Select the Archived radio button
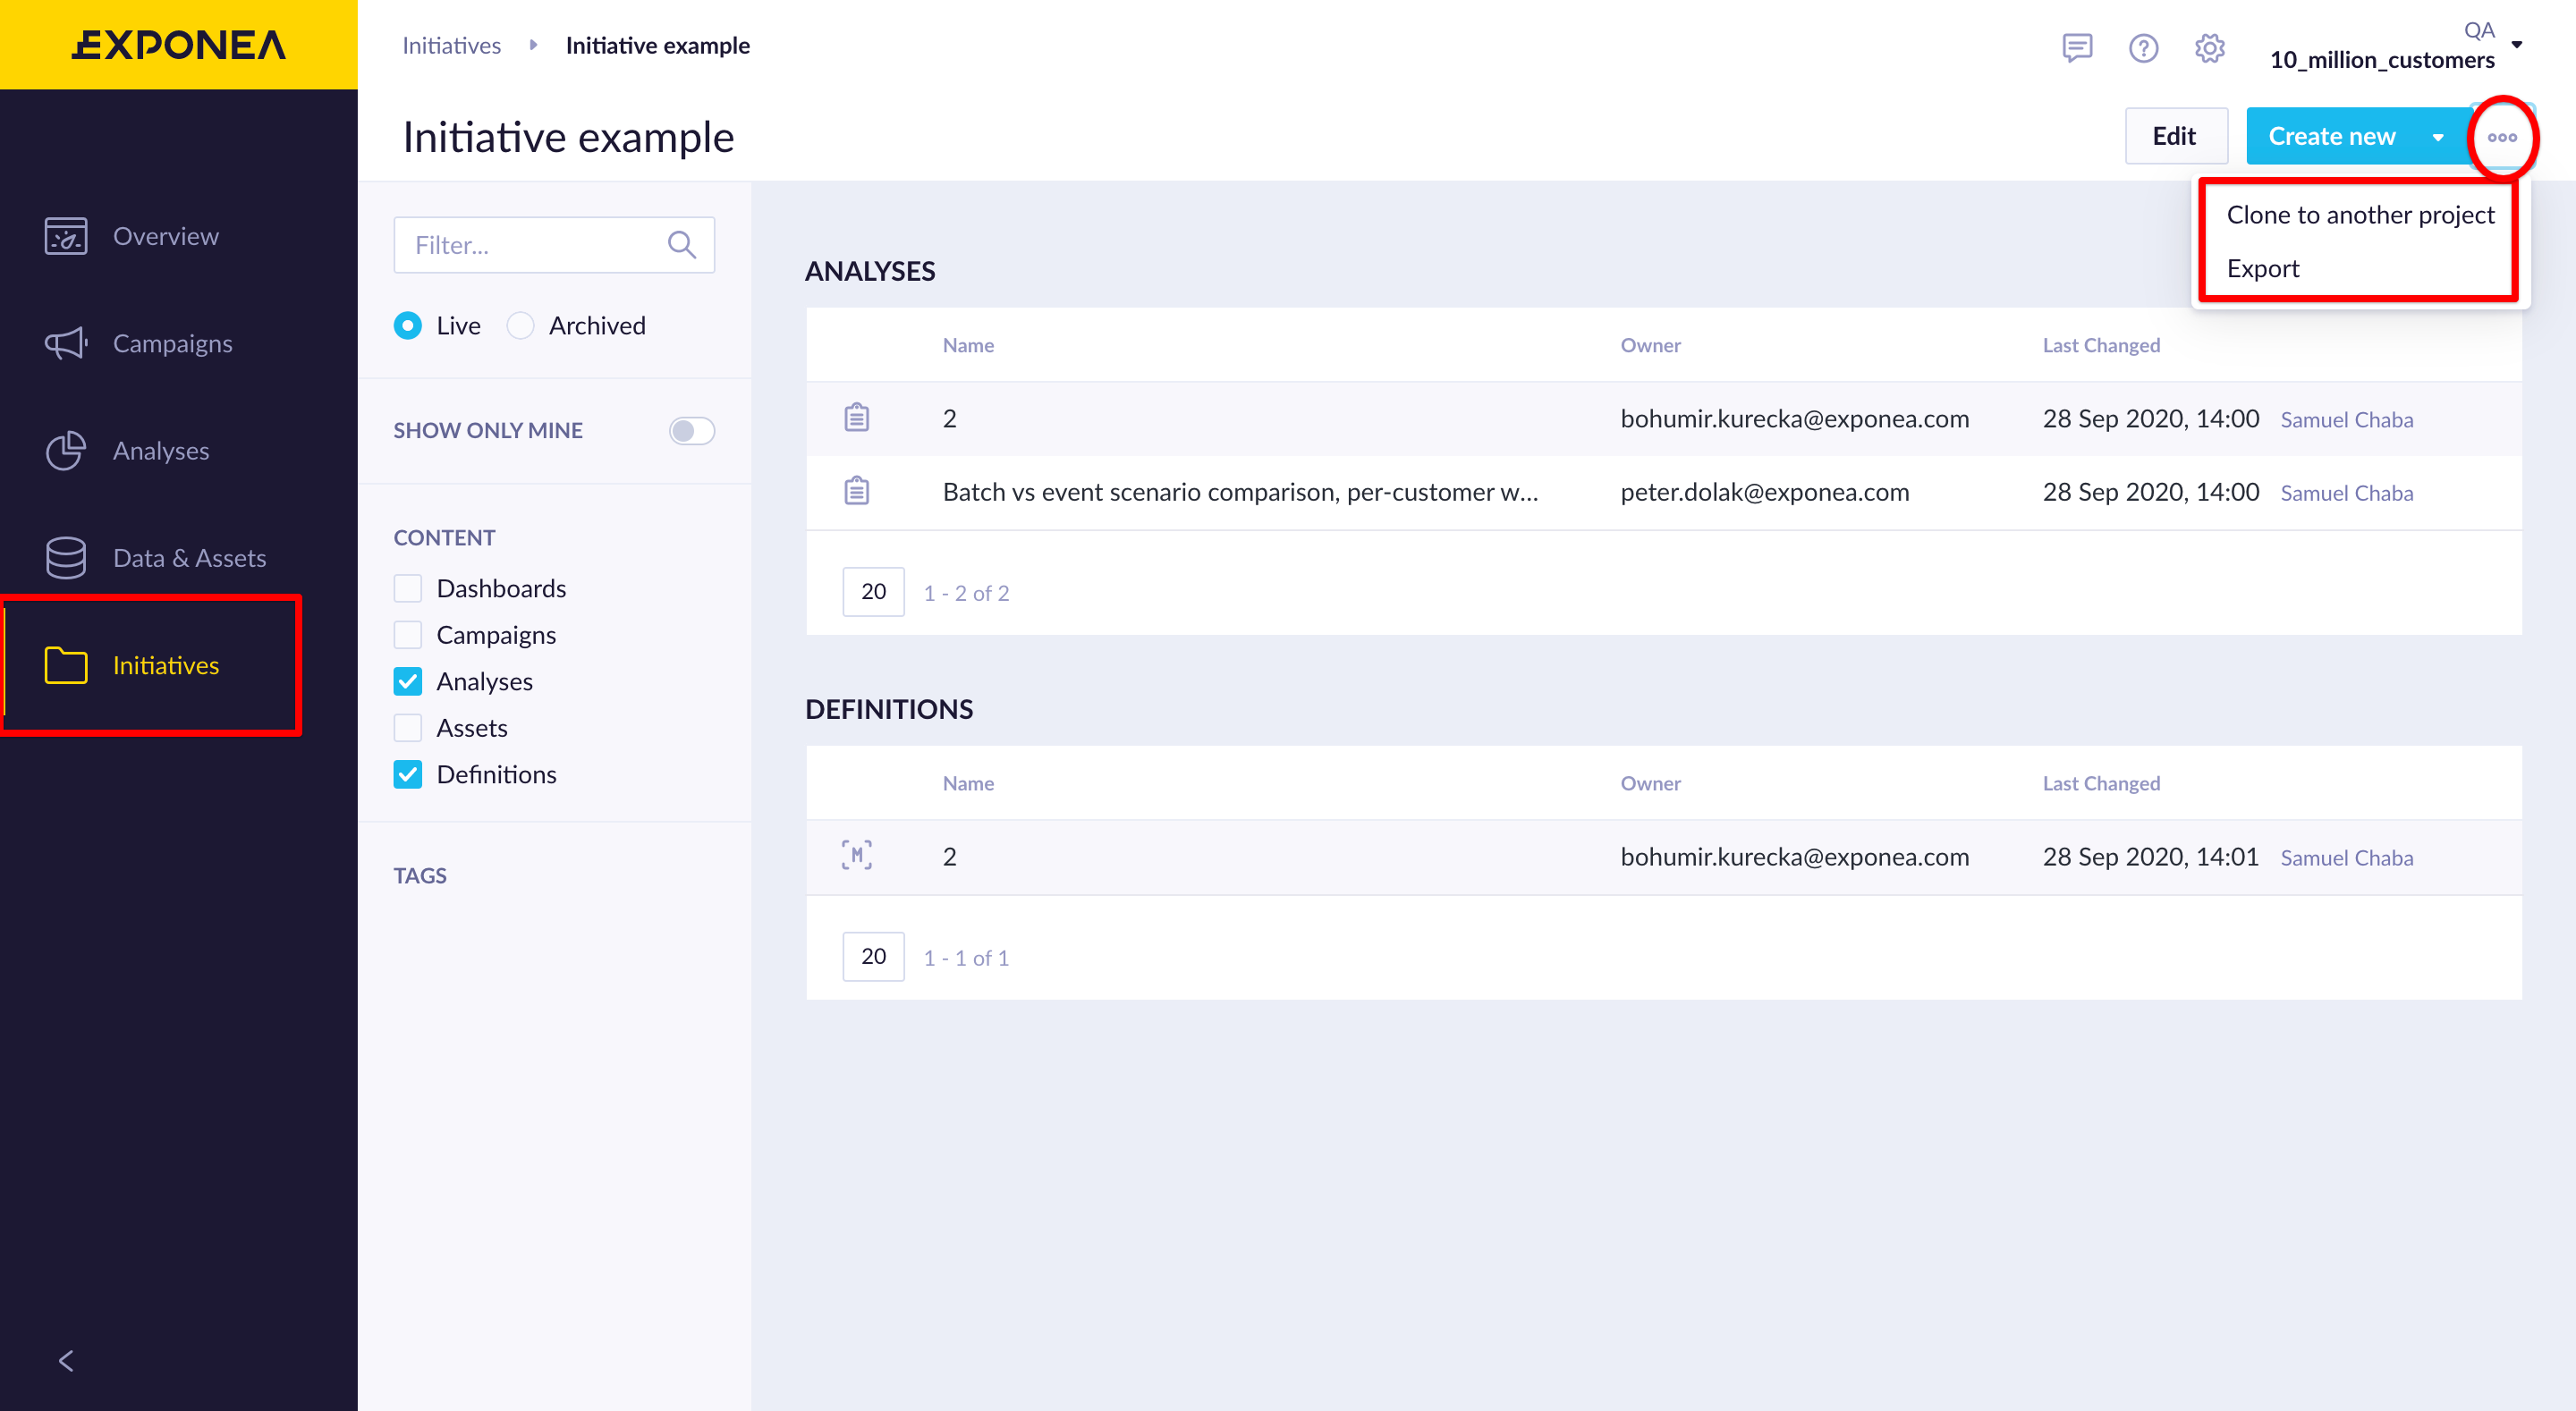The height and width of the screenshot is (1411, 2576). [520, 326]
